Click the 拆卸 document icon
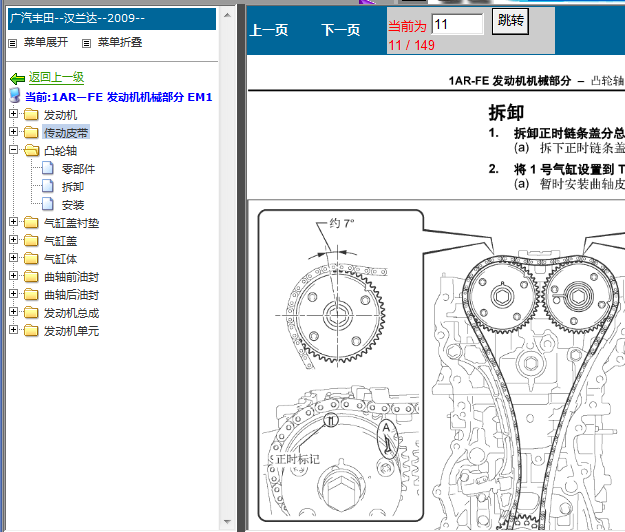This screenshot has height=532, width=625. (x=47, y=186)
